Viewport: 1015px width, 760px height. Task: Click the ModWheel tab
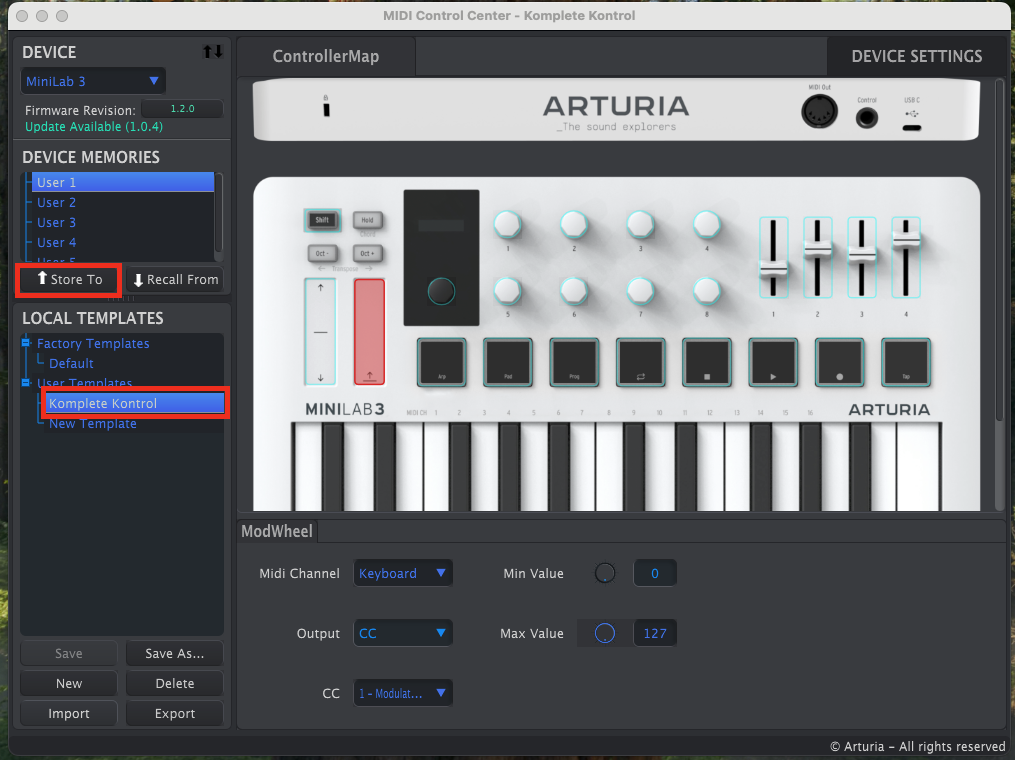(x=277, y=531)
